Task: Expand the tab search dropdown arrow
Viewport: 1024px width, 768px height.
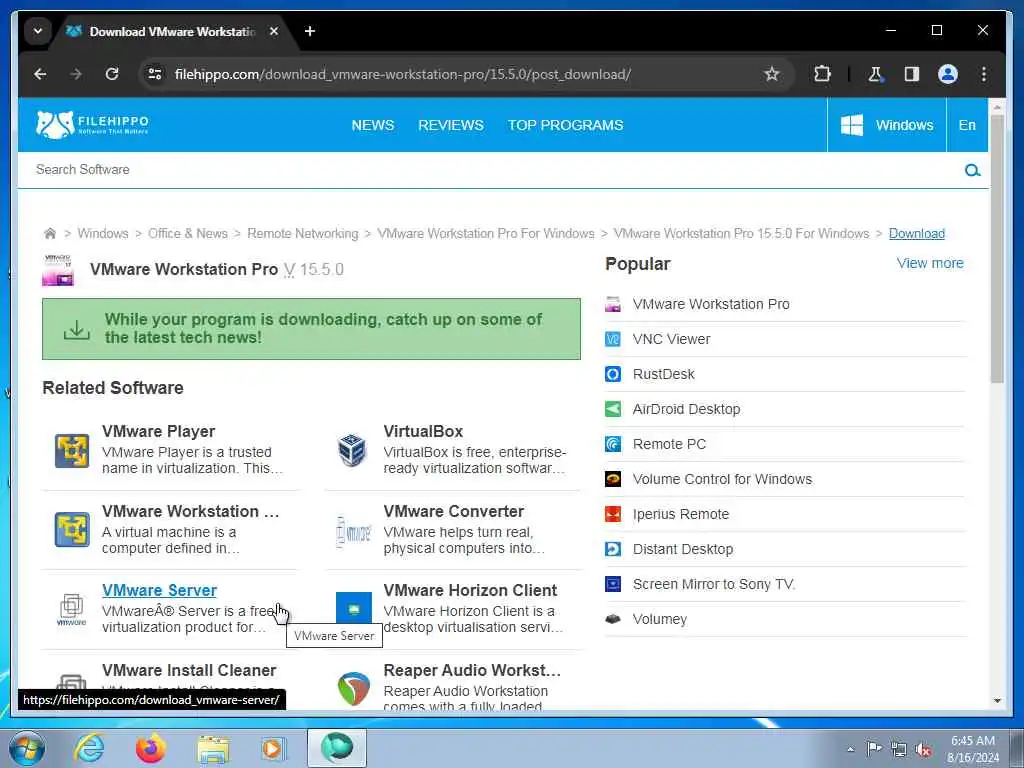Action: 38,31
